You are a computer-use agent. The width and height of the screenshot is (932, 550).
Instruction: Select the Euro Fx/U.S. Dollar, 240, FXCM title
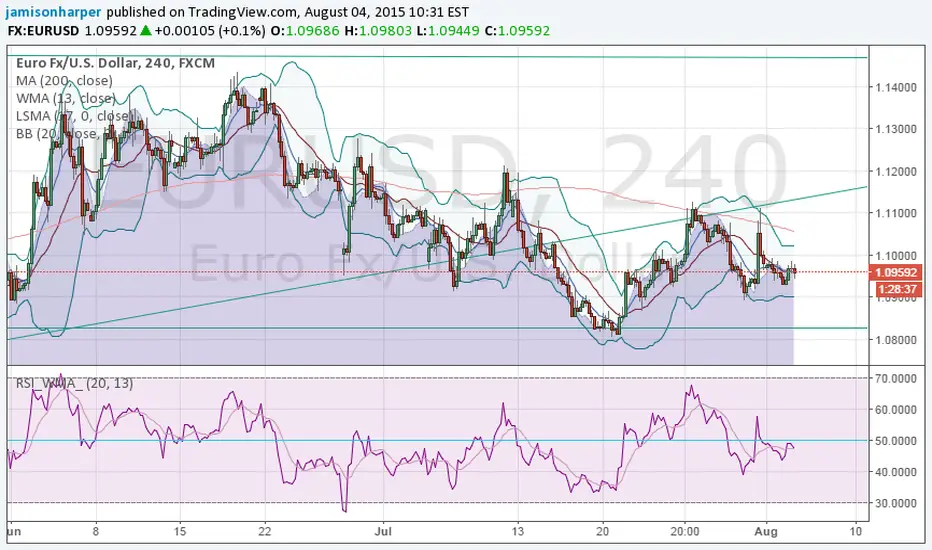tap(115, 63)
